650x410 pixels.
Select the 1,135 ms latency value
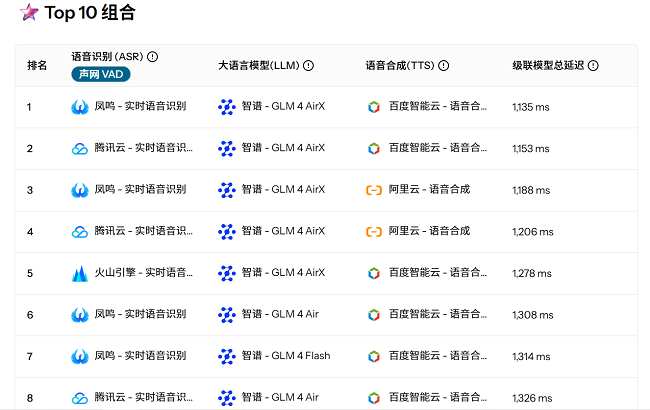(531, 107)
